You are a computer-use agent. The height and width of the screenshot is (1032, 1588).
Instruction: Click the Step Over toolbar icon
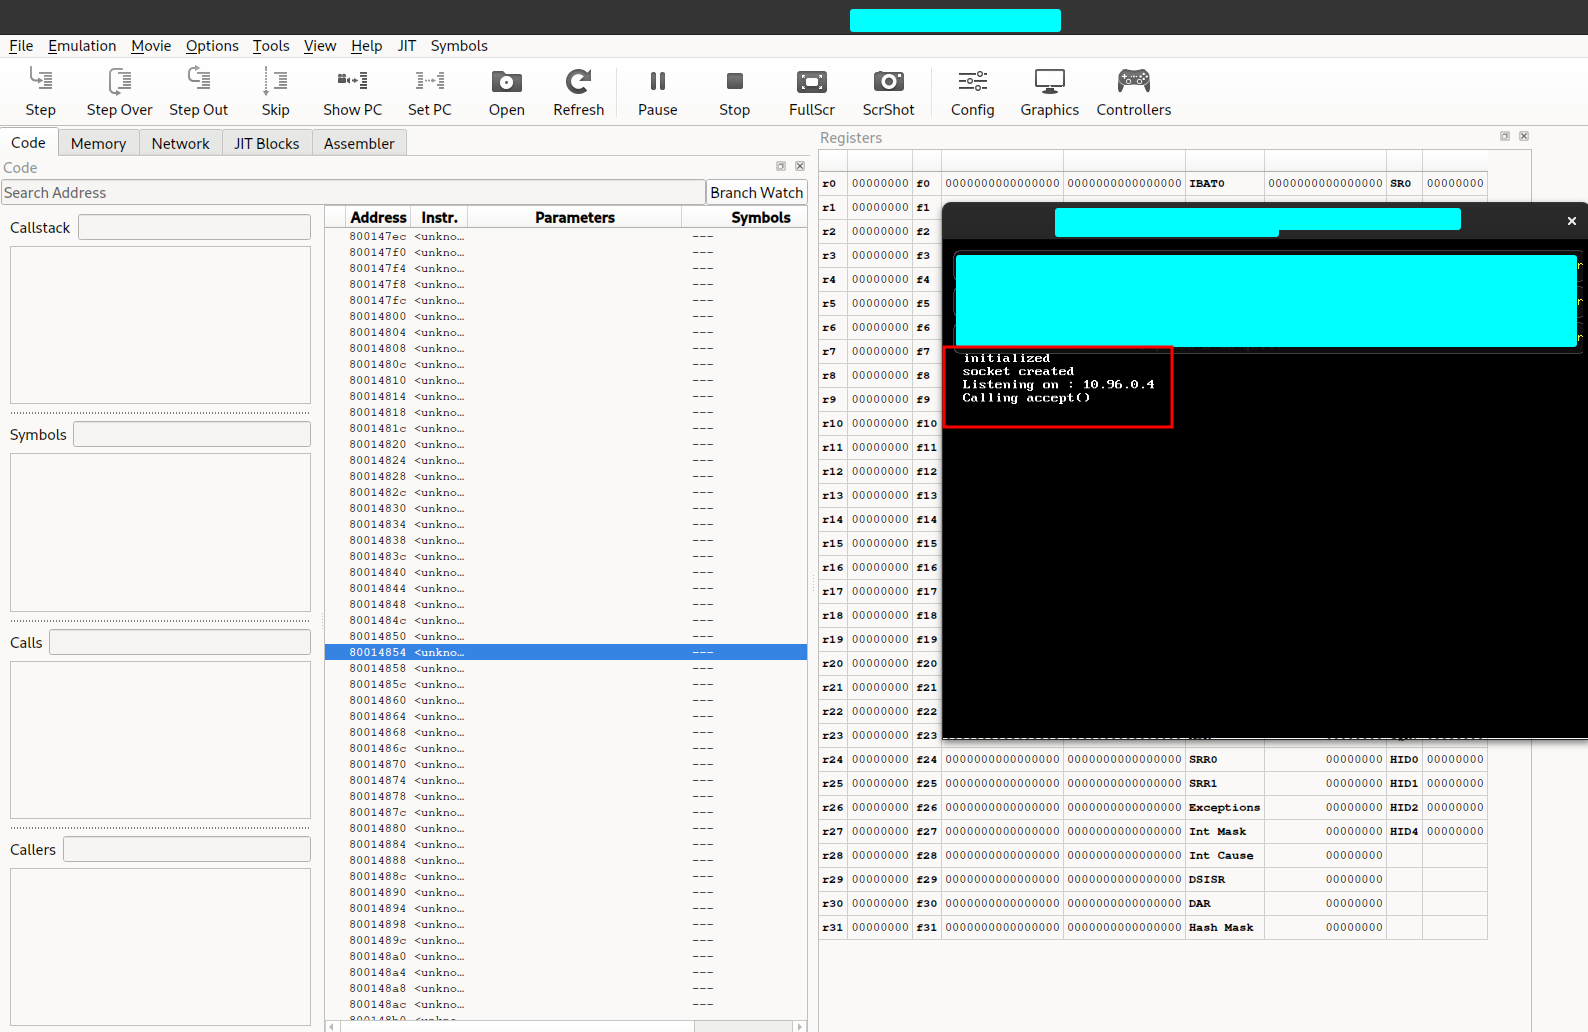[119, 92]
